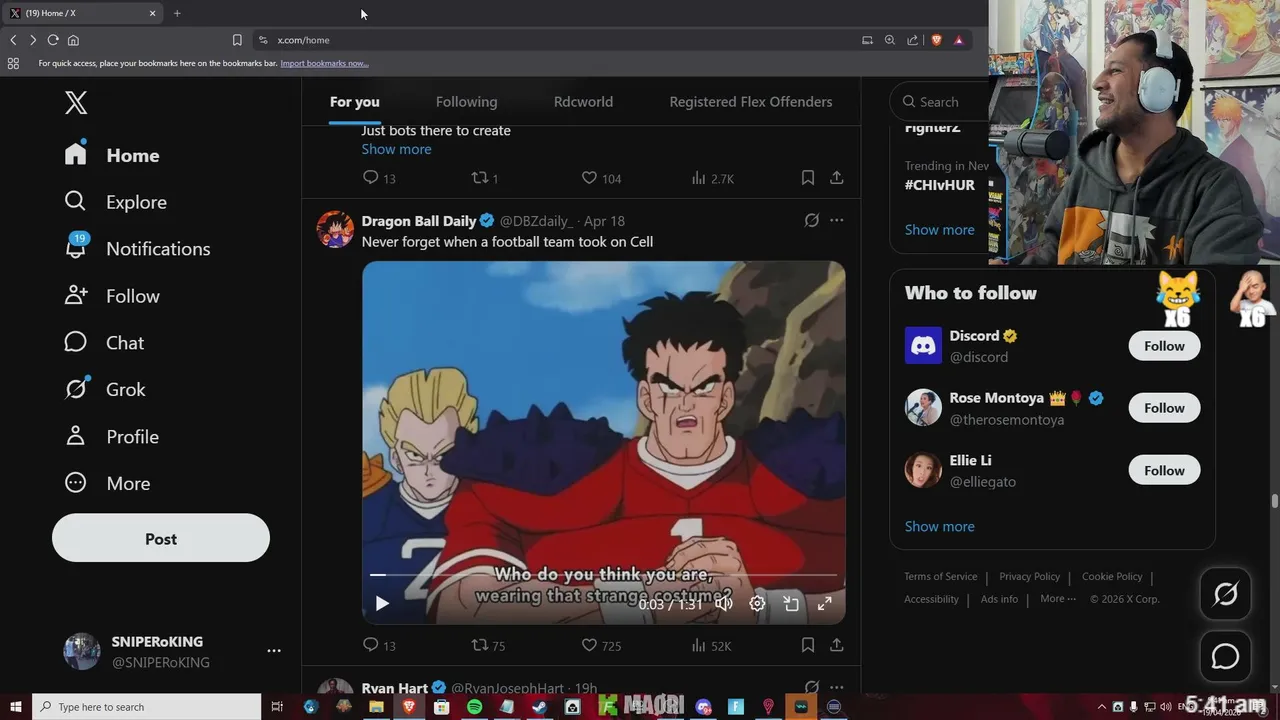Open the #CHIvHUR trending topic
This screenshot has width=1280, height=720.
click(940, 185)
